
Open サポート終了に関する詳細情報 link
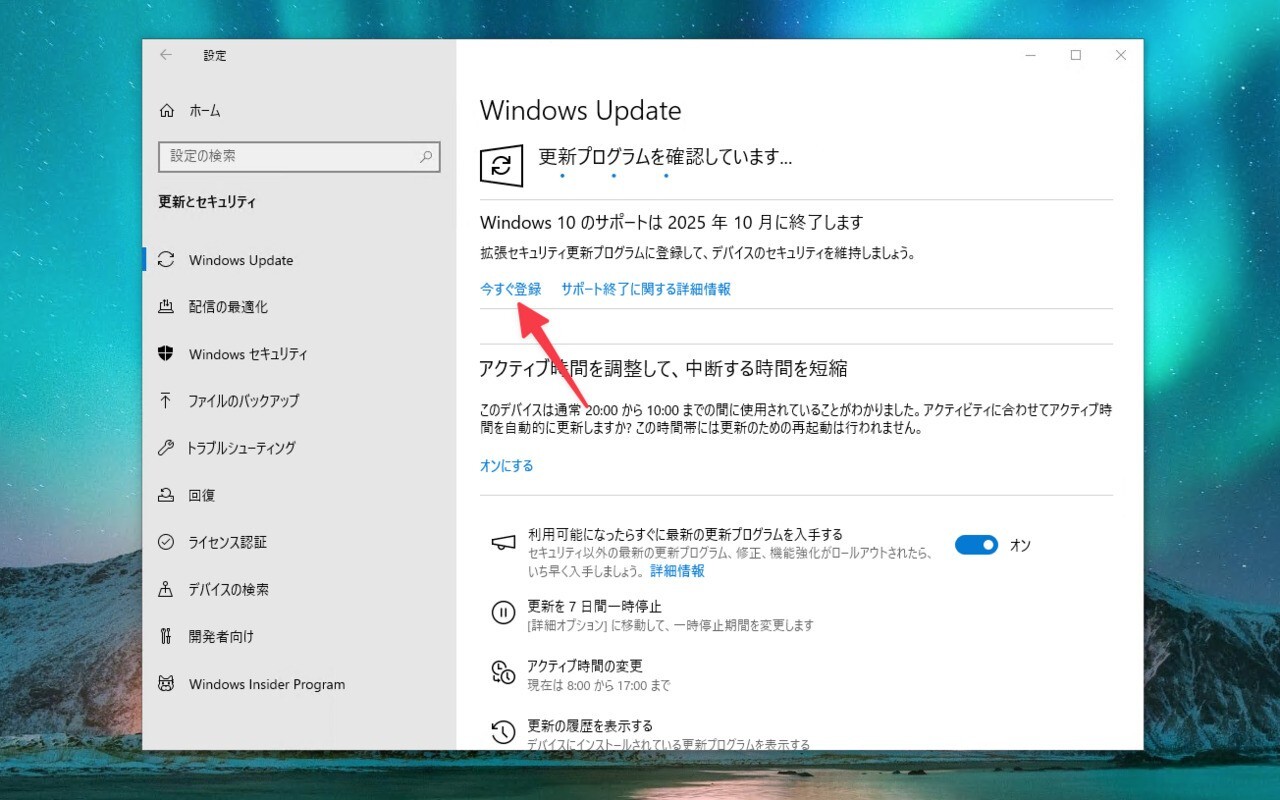(646, 289)
